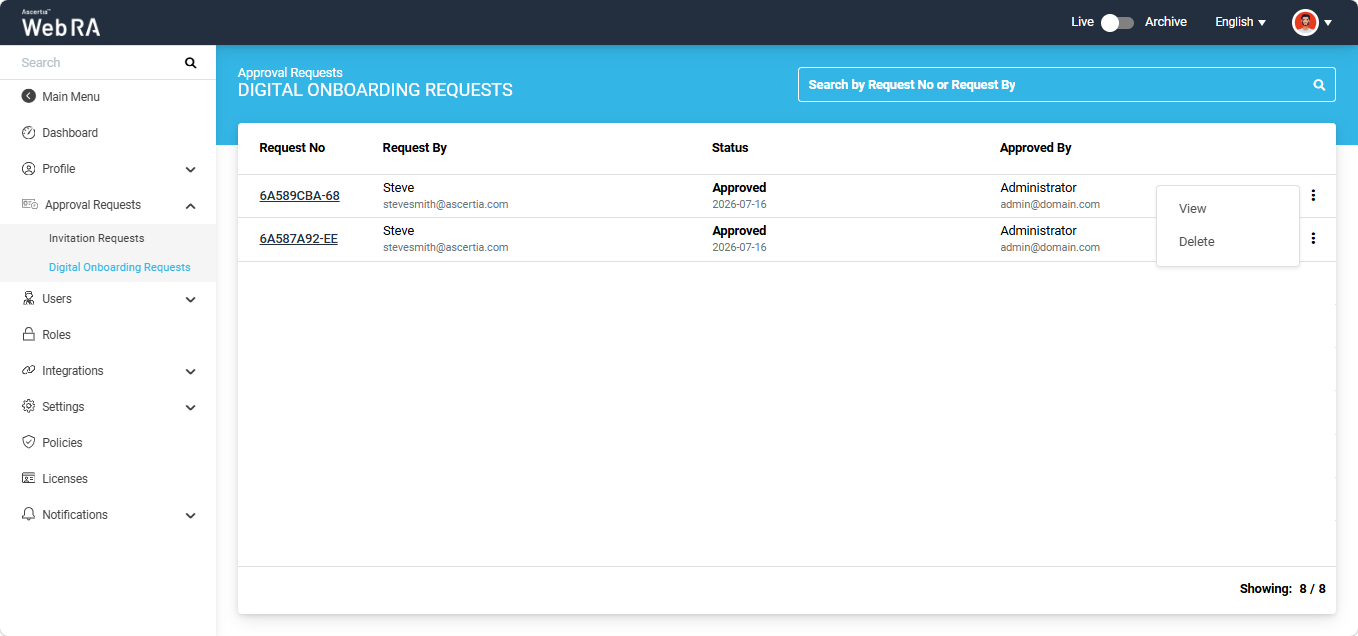Open request link 6A589CBA-68

pyautogui.click(x=299, y=196)
